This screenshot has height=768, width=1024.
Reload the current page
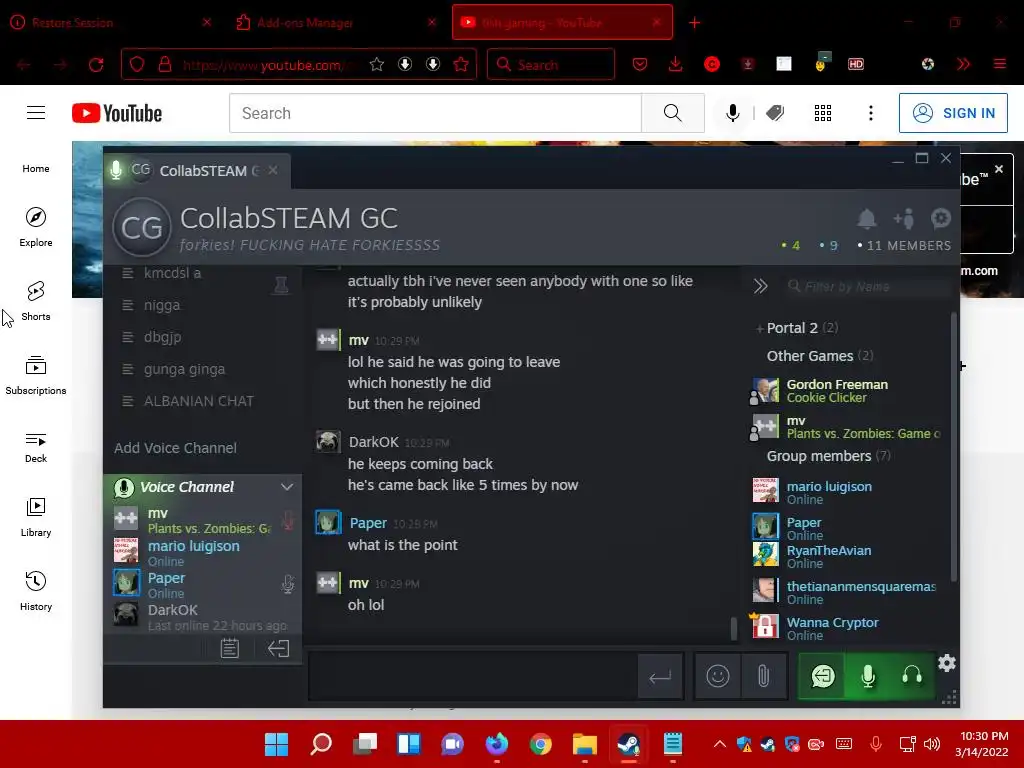point(96,65)
